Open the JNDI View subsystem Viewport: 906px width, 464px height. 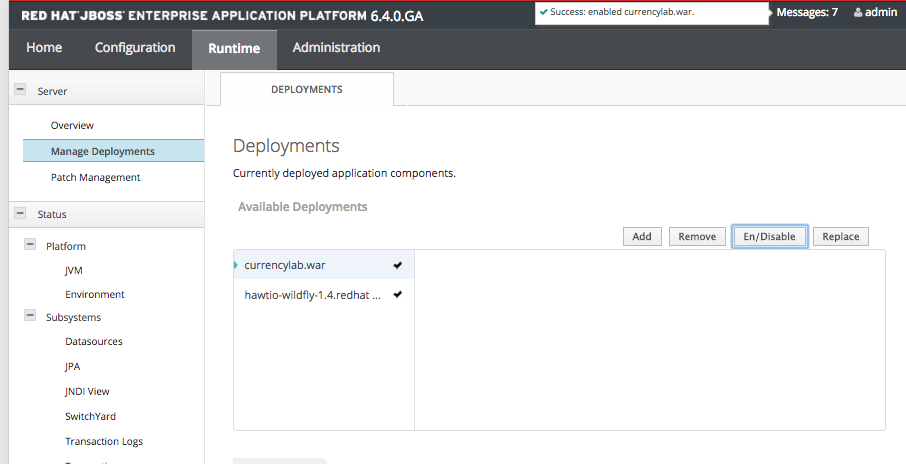click(x=87, y=391)
